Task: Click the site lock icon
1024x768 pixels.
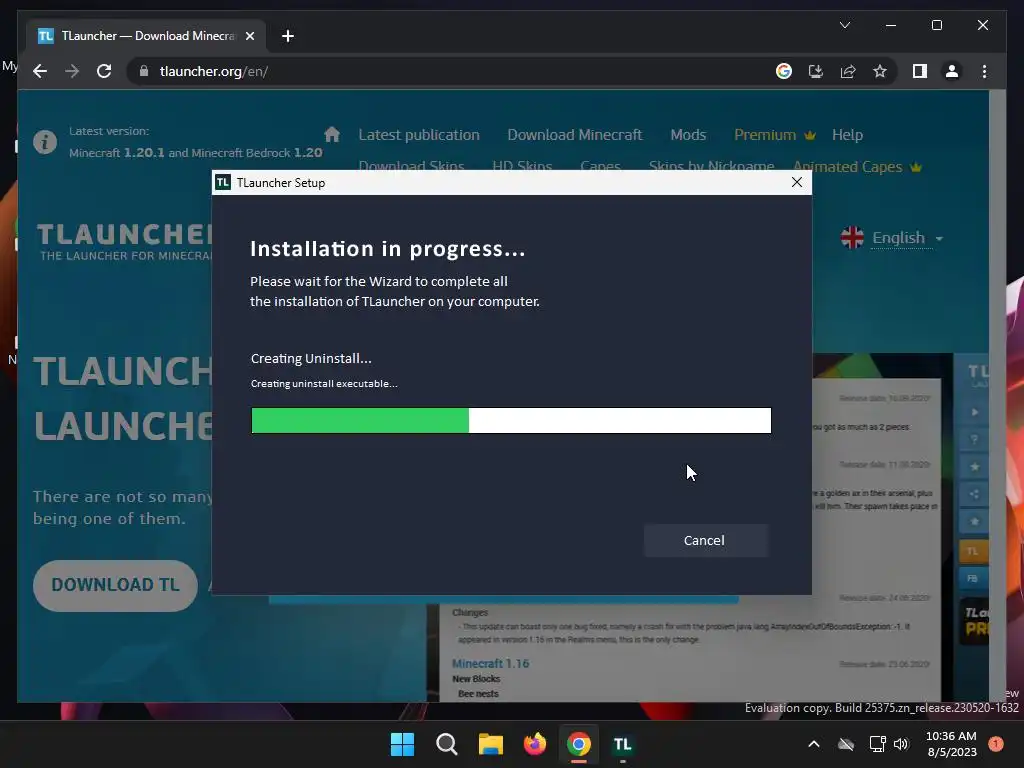Action: [144, 71]
